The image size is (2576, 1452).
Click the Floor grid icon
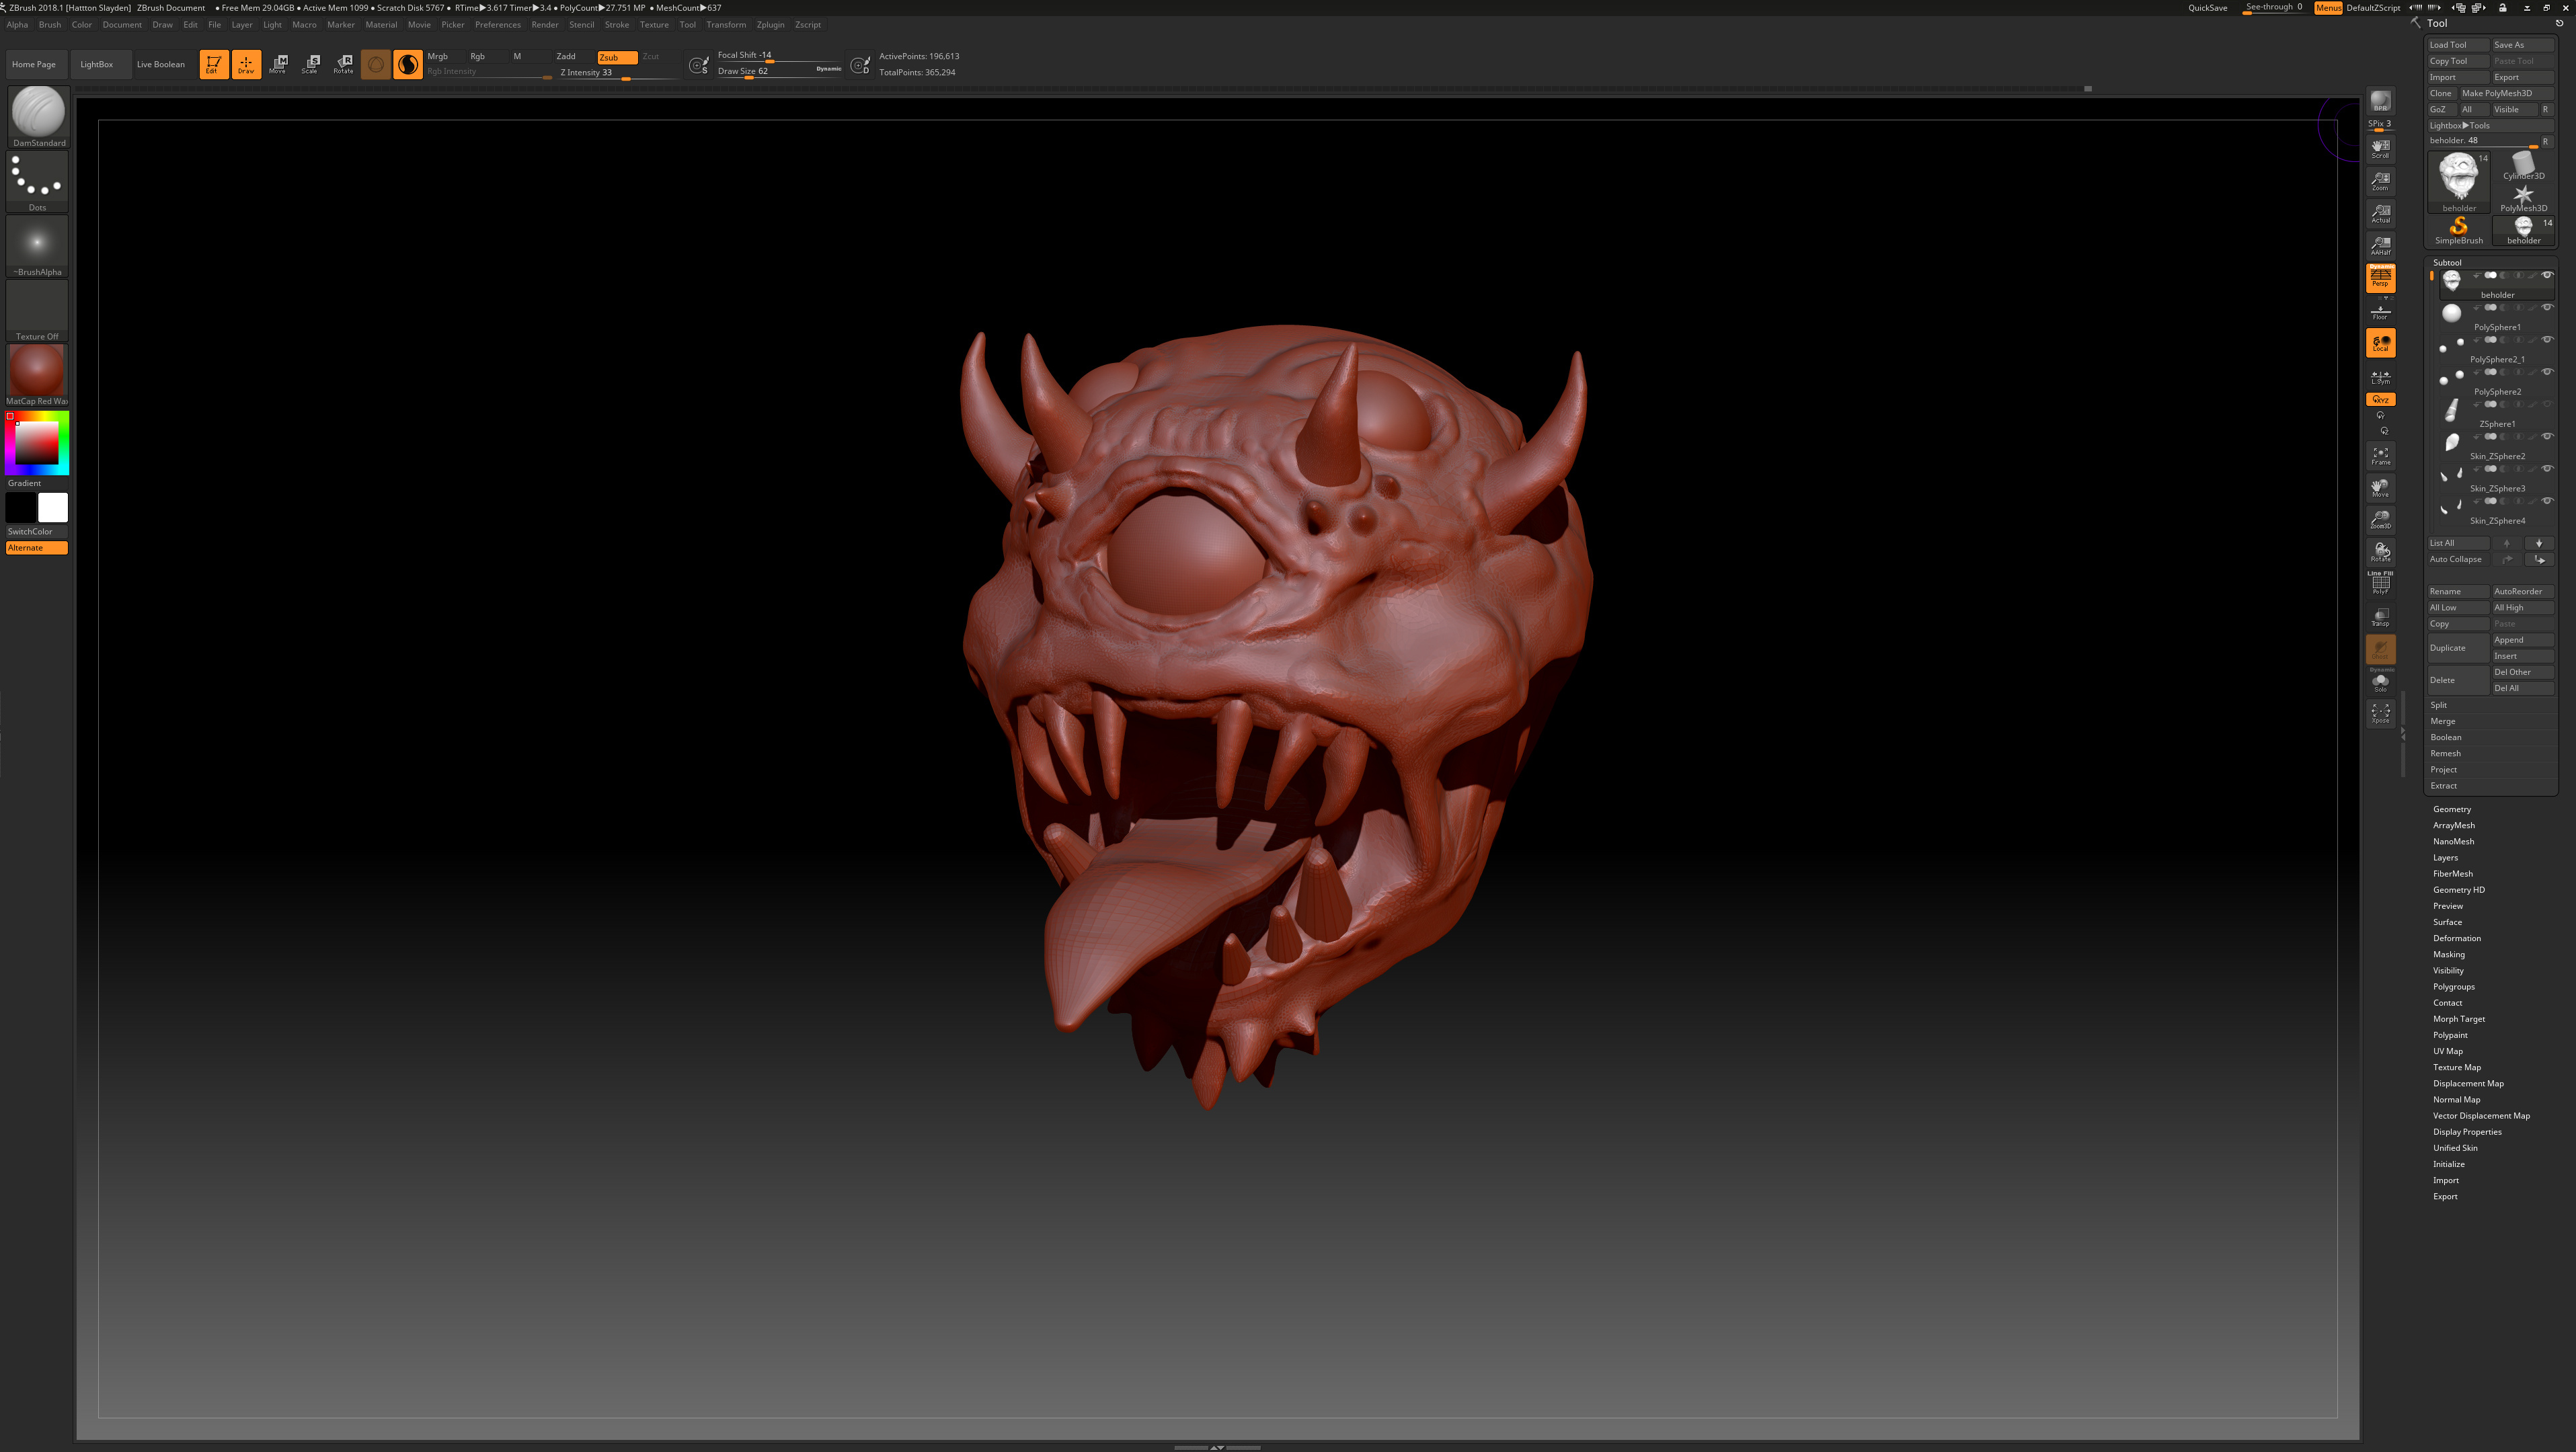[2380, 312]
